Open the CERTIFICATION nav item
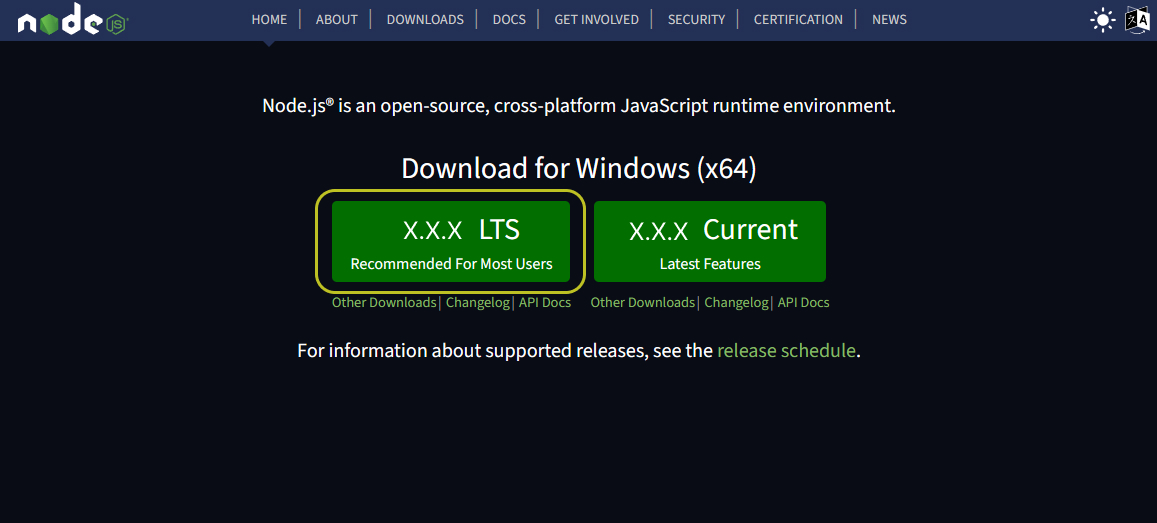This screenshot has height=523, width=1157. click(798, 20)
